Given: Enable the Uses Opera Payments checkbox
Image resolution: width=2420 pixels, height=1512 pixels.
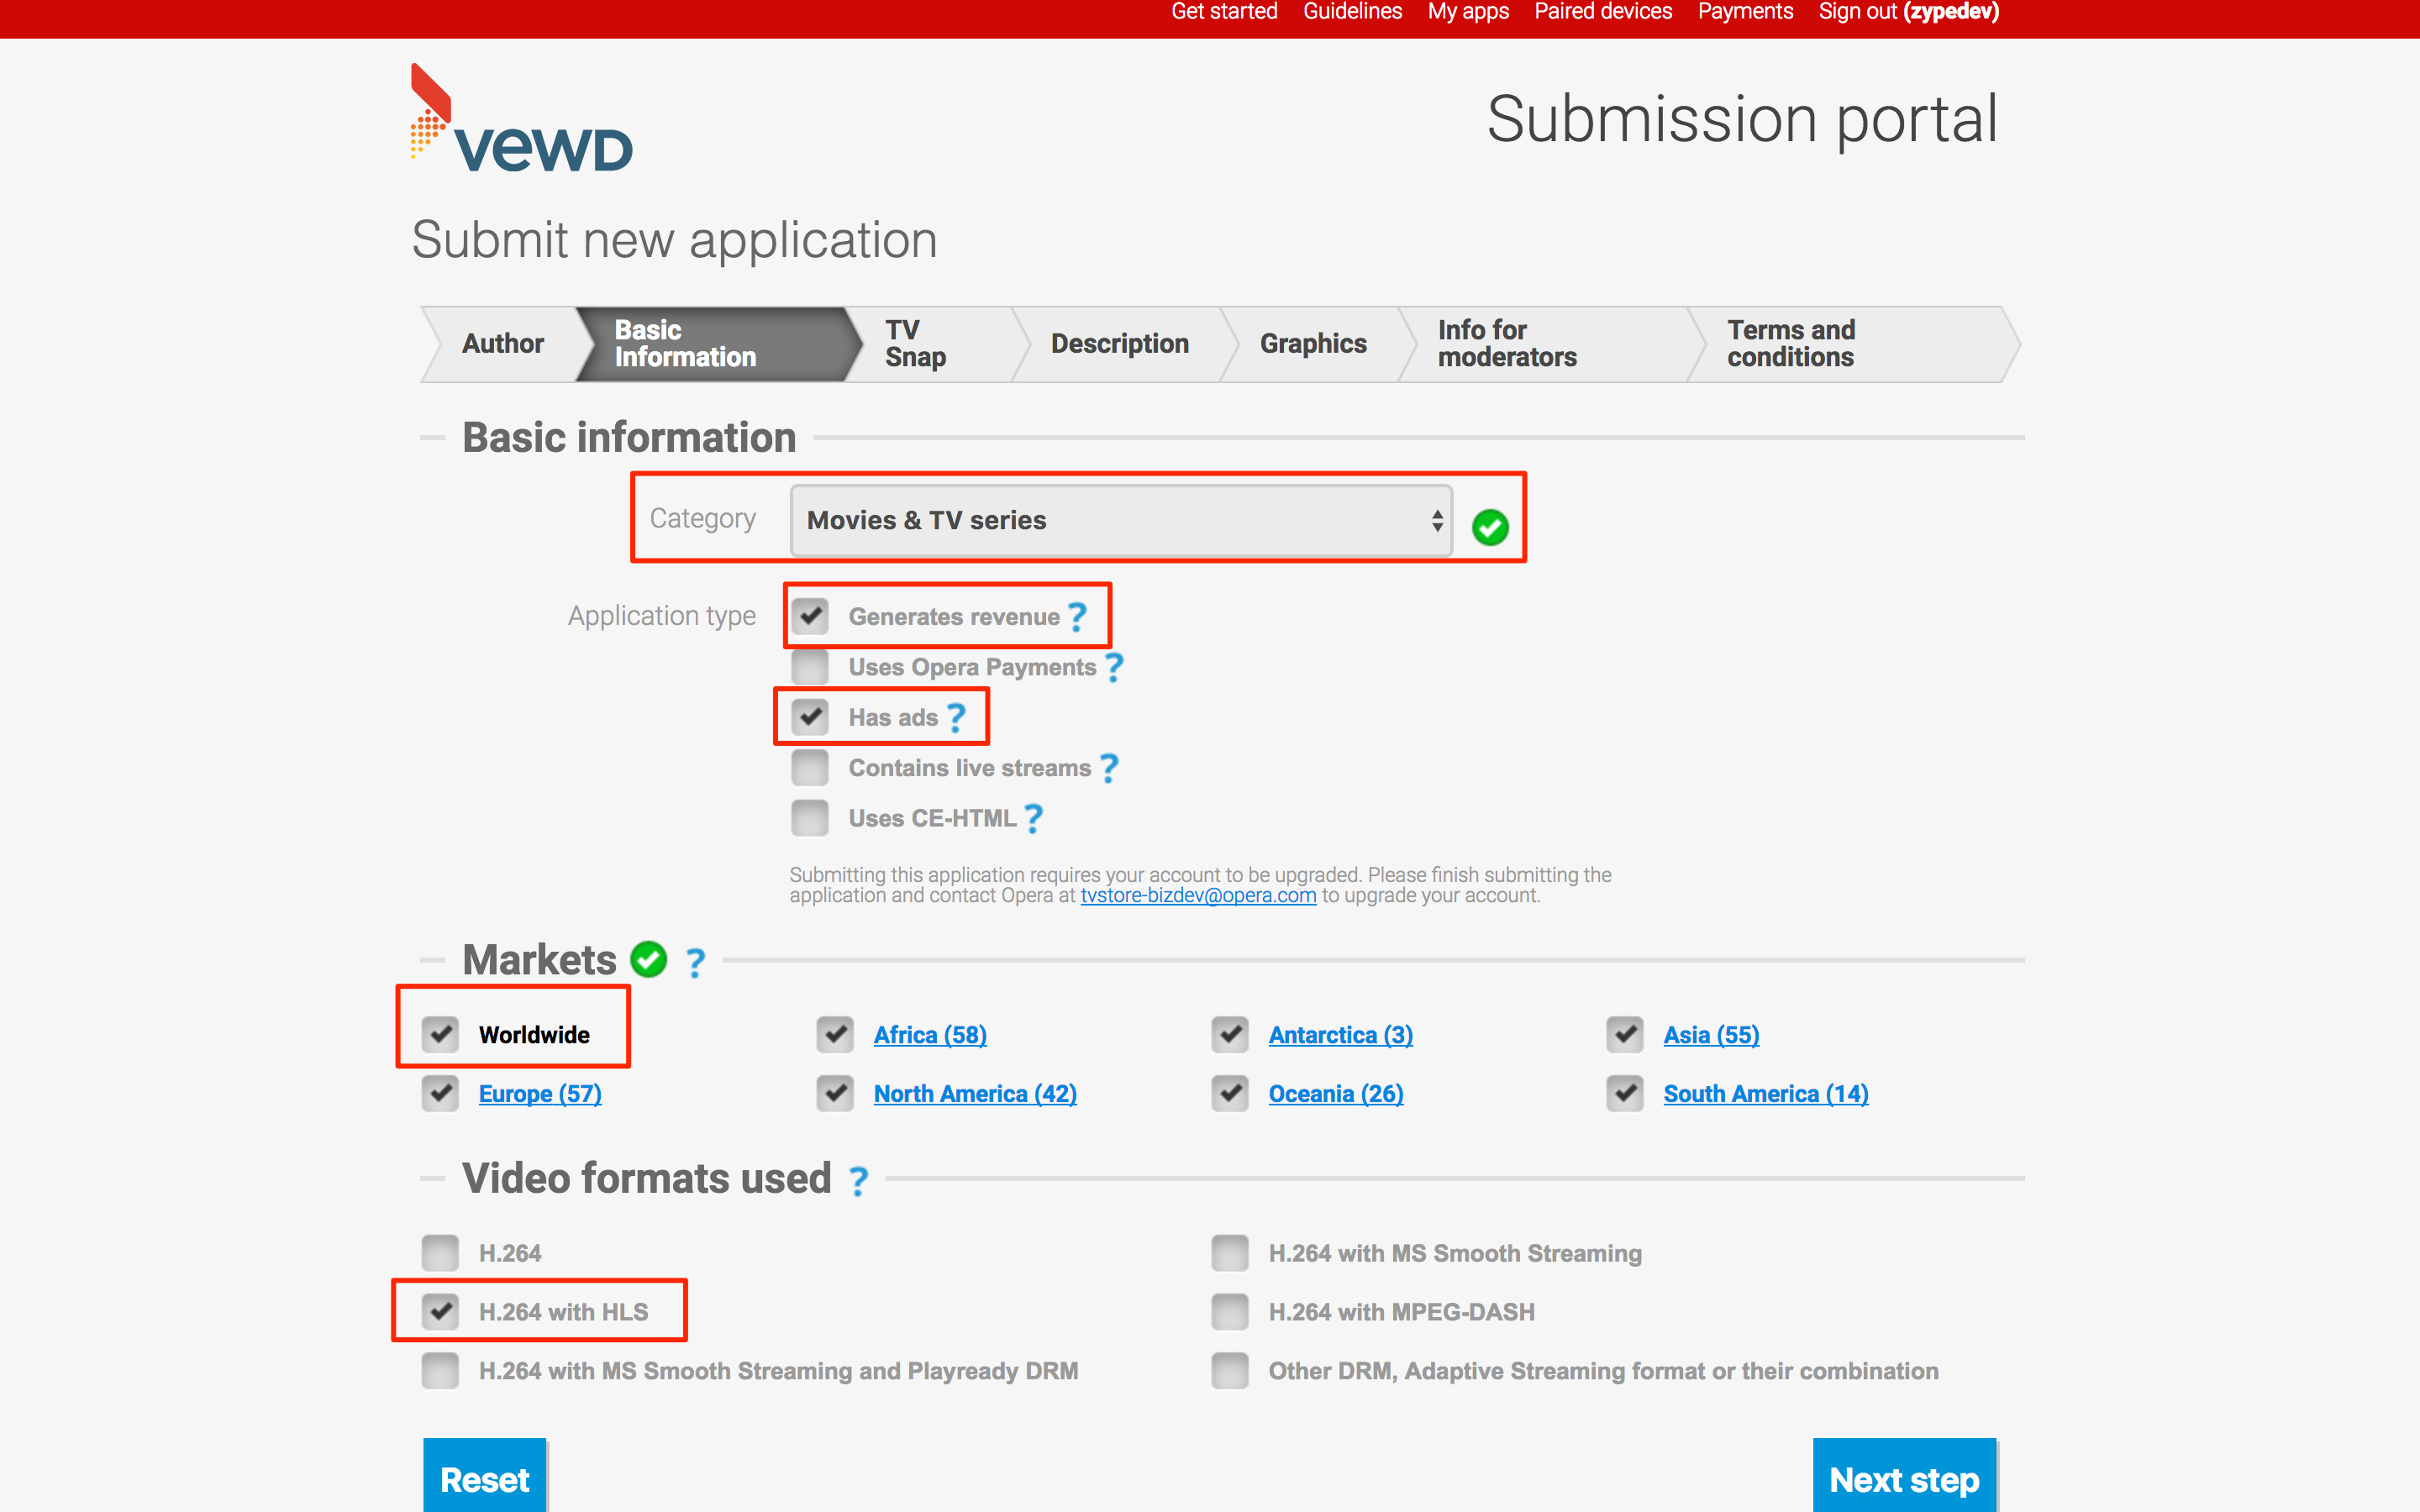Looking at the screenshot, I should pos(809,667).
